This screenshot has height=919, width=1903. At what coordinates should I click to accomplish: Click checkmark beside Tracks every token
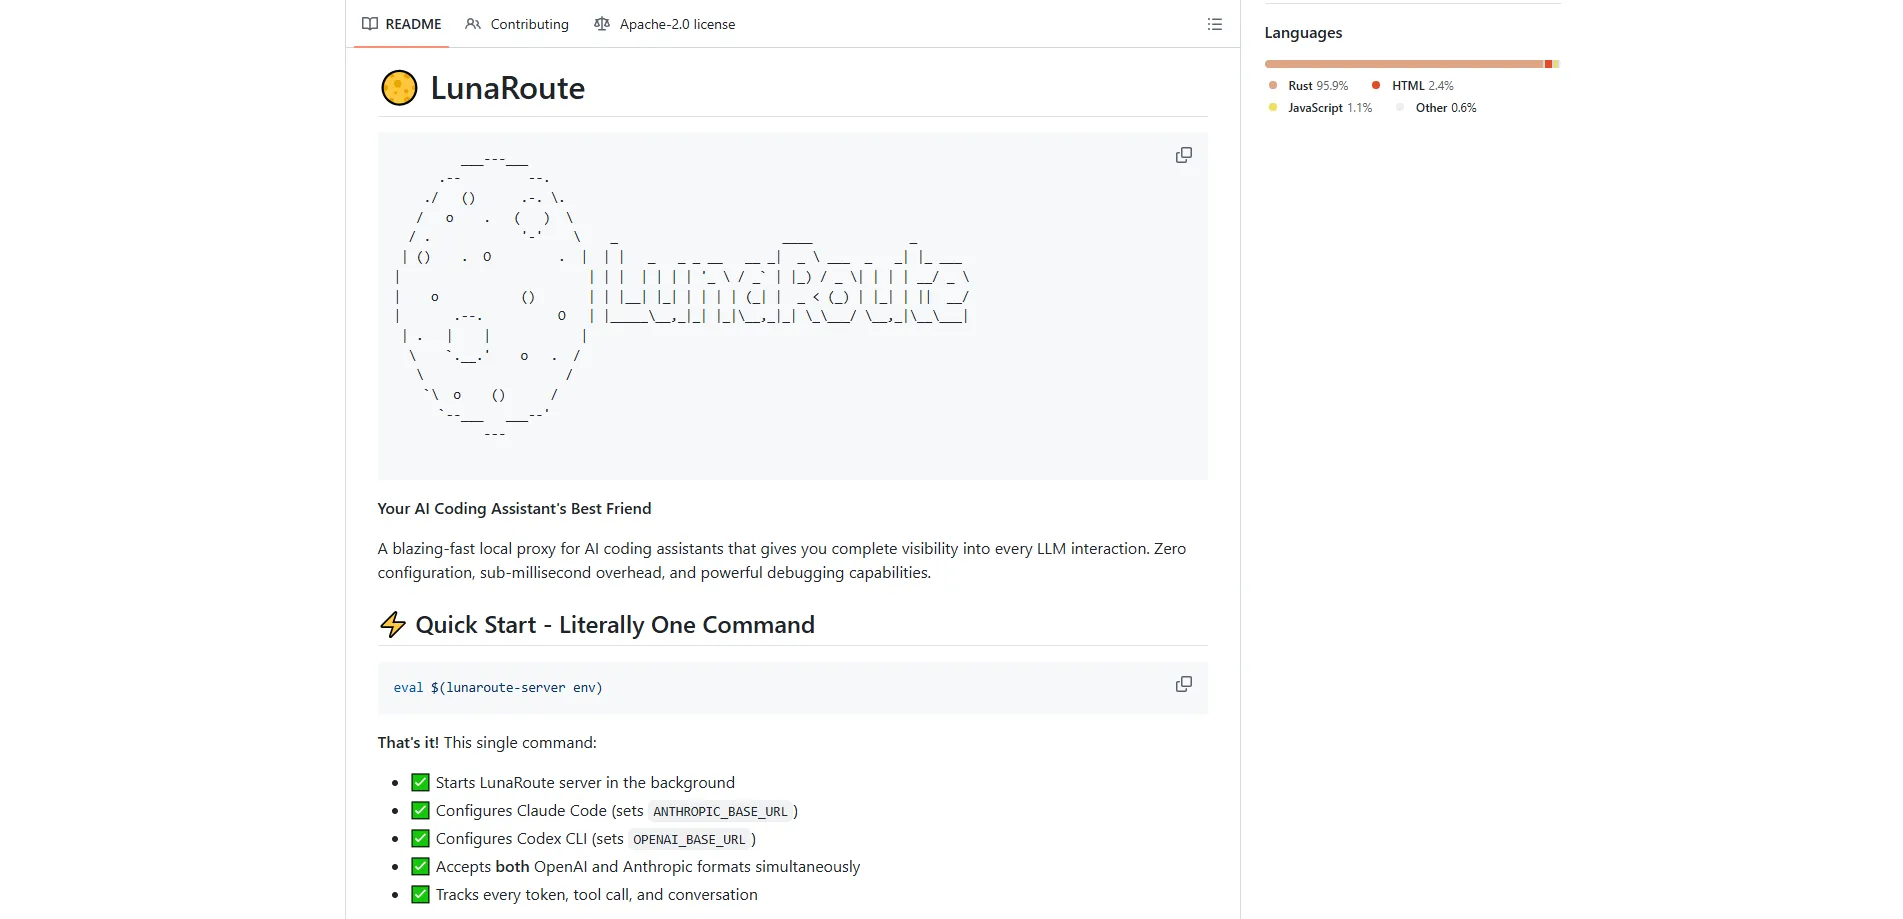[x=420, y=895]
